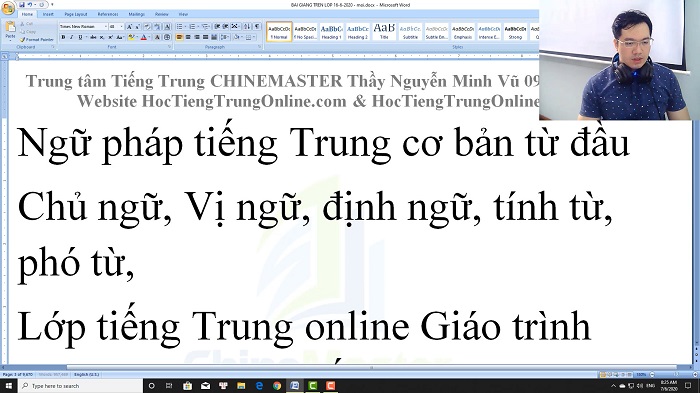The width and height of the screenshot is (700, 393).
Task: Undo the last action
Action: pyautogui.click(x=30, y=4)
